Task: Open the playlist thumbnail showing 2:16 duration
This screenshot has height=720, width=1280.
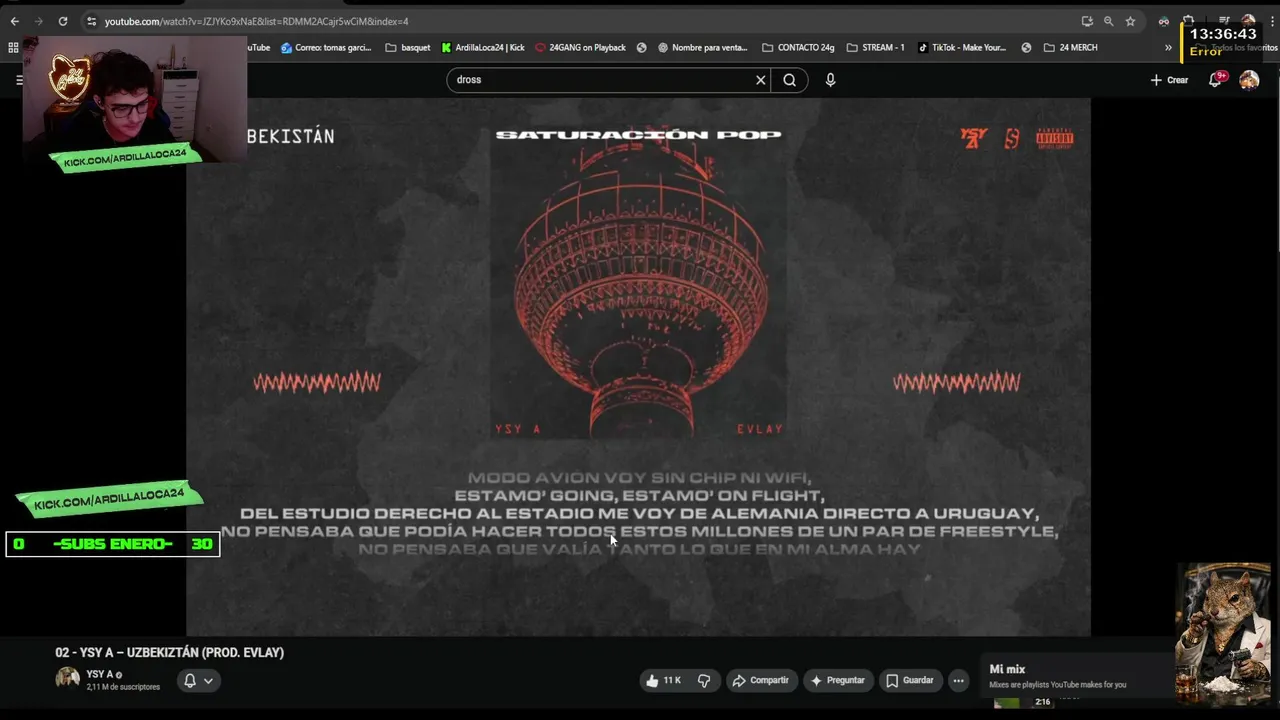Action: pos(1022,701)
